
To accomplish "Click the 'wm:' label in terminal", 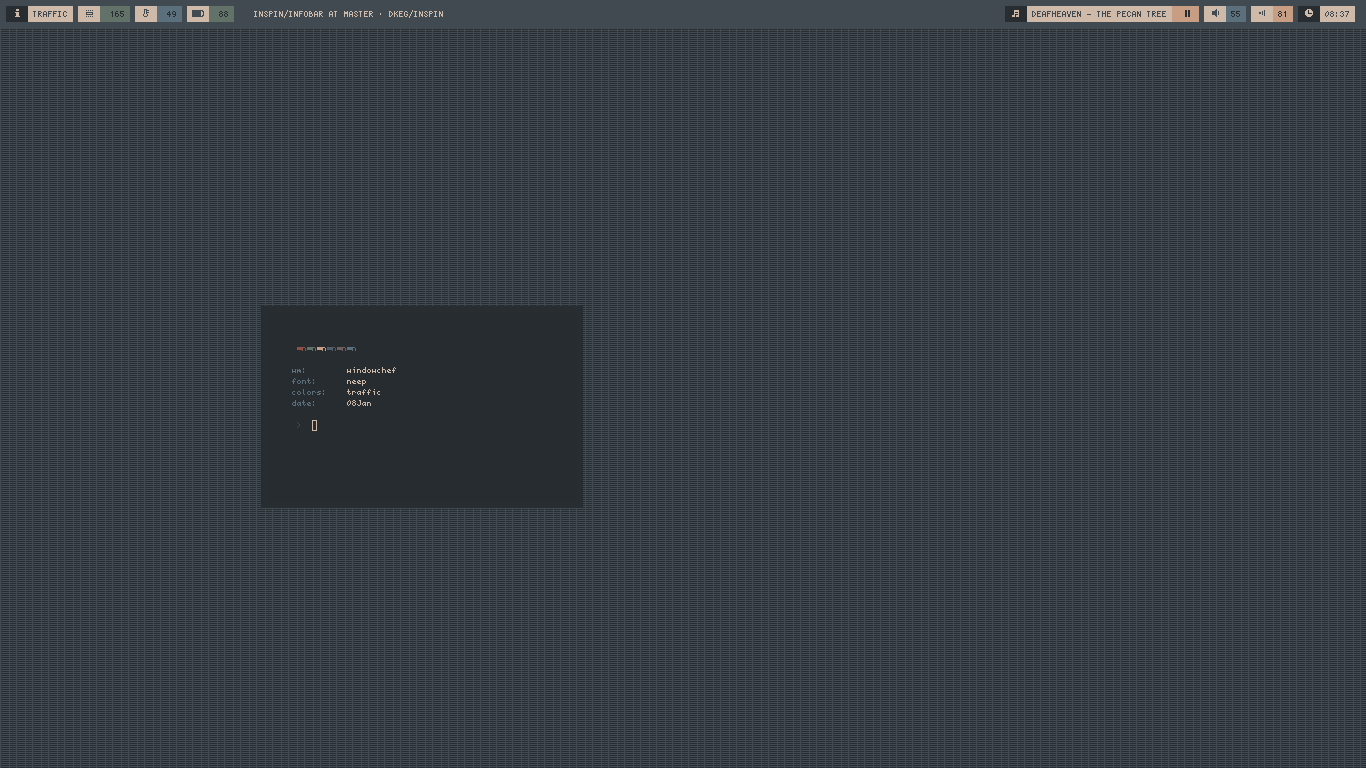I will (298, 370).
